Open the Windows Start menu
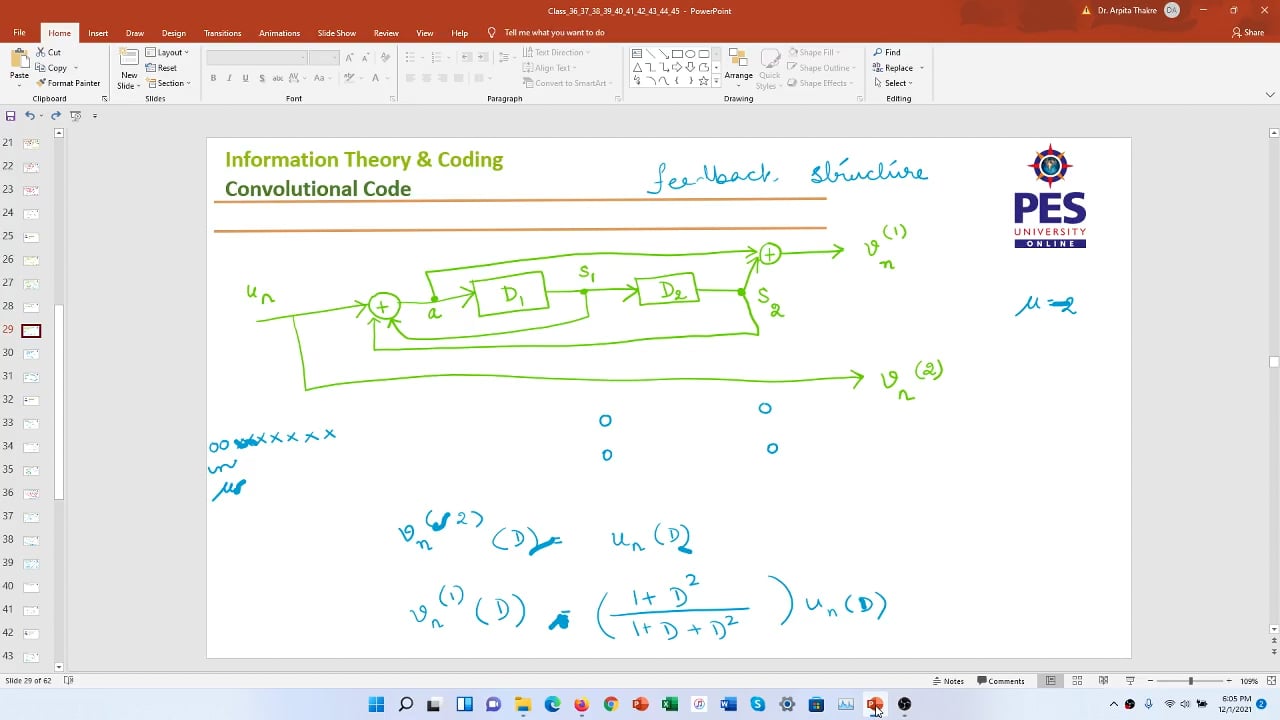This screenshot has height=720, width=1280. pyautogui.click(x=376, y=704)
